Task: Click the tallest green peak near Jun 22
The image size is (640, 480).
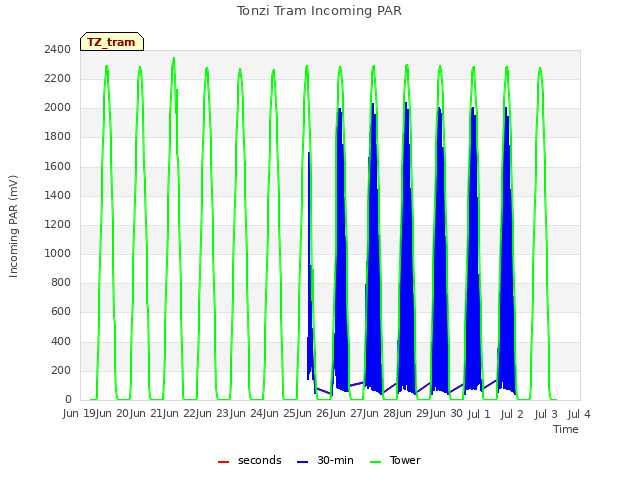Action: pos(174,58)
